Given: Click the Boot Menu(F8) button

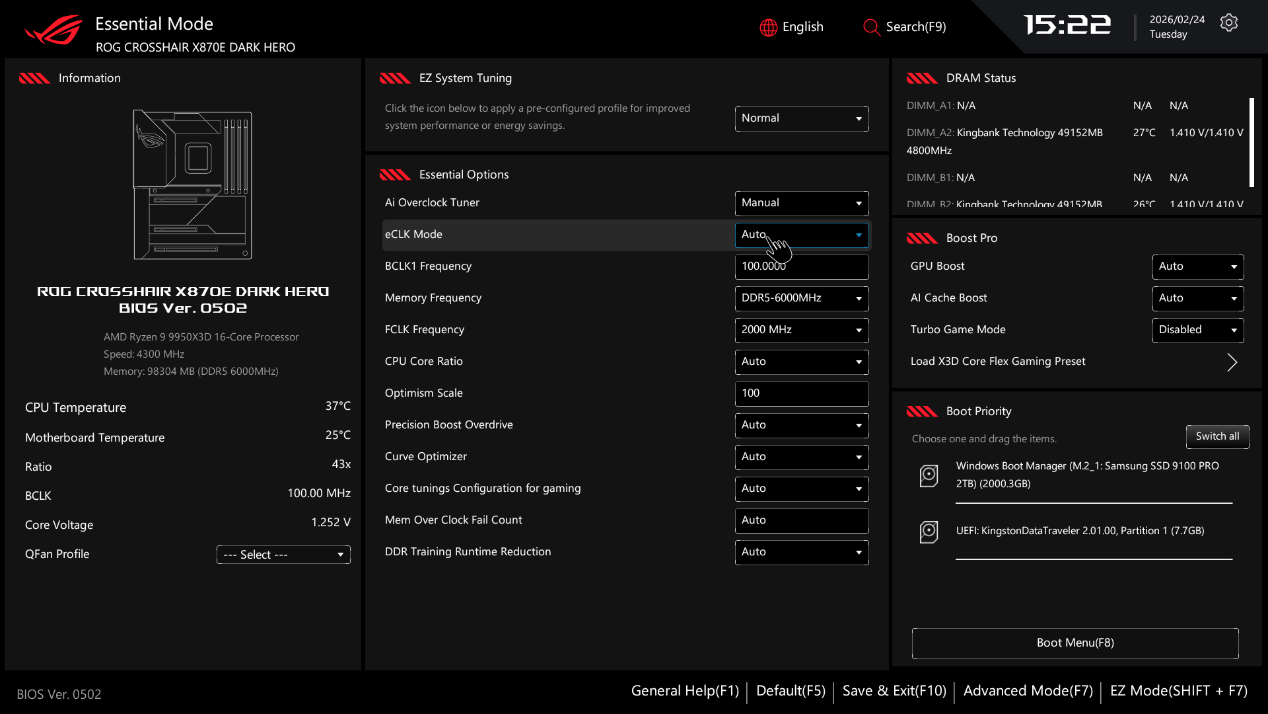Looking at the screenshot, I should click(1075, 643).
